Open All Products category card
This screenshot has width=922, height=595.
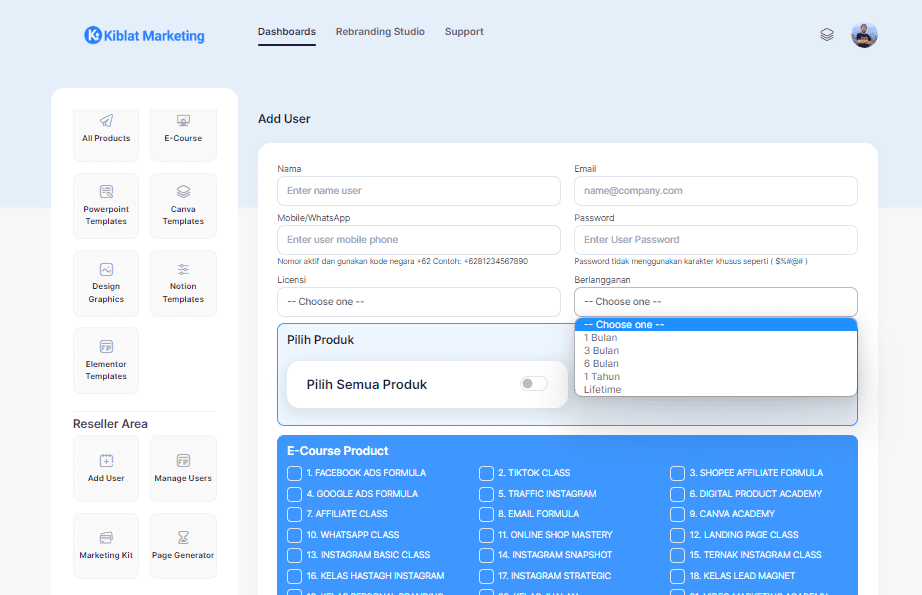pyautogui.click(x=106, y=135)
